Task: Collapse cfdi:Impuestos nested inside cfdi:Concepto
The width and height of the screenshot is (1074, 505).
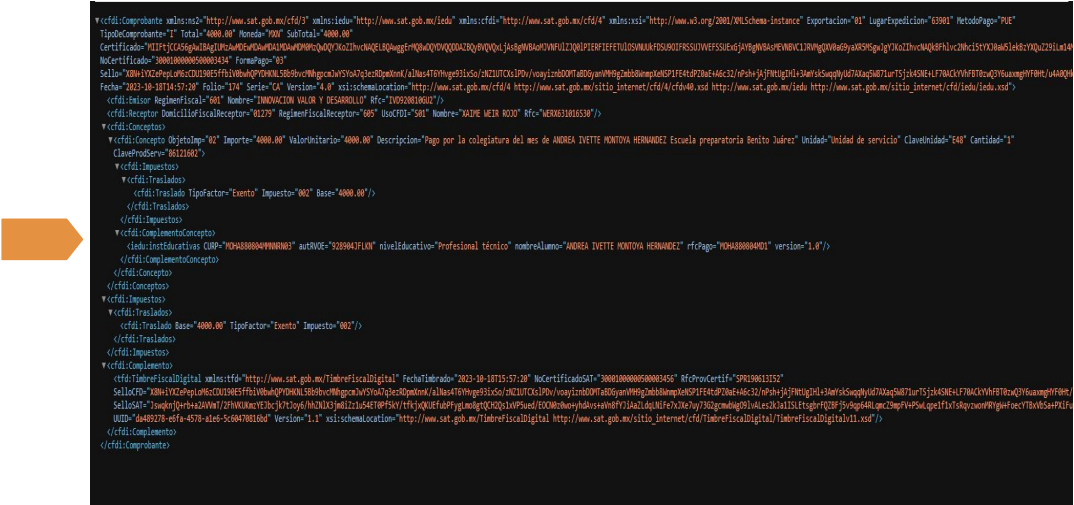Action: point(116,166)
